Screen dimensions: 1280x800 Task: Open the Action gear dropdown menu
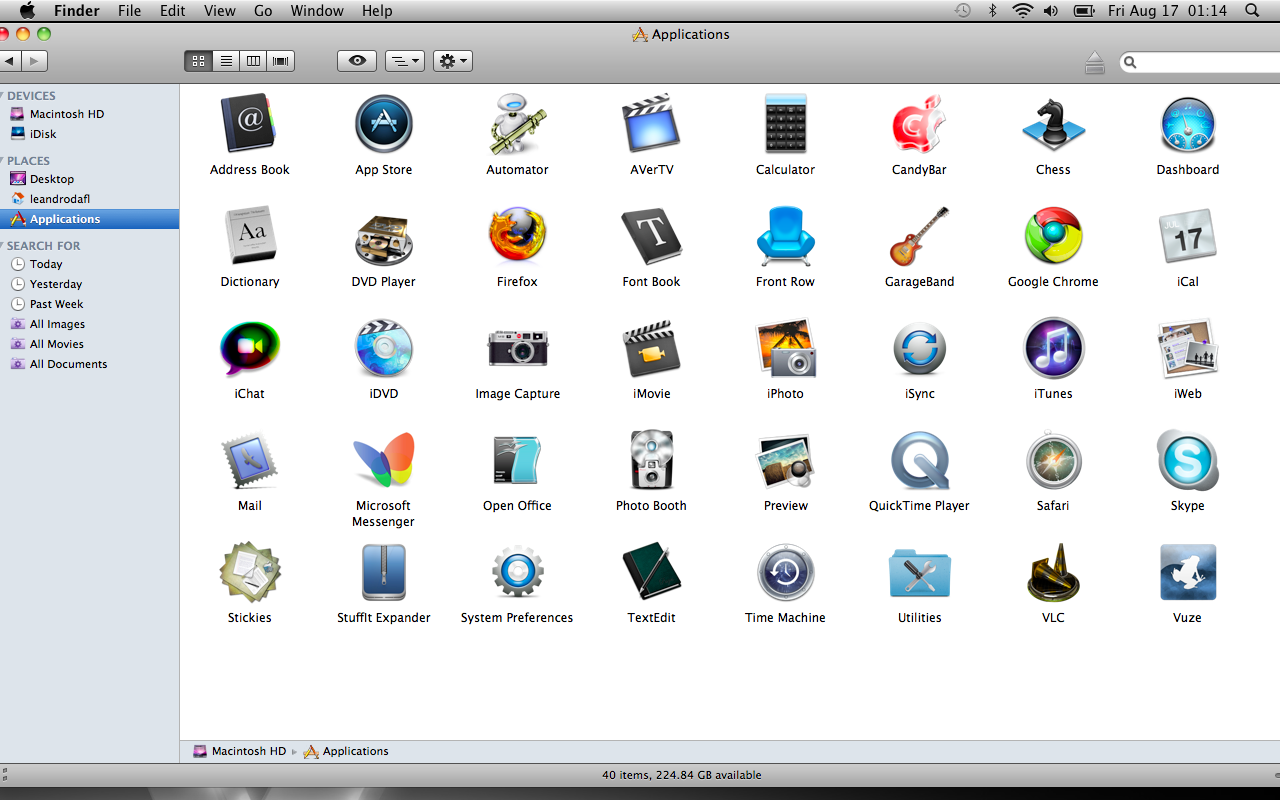coord(452,61)
